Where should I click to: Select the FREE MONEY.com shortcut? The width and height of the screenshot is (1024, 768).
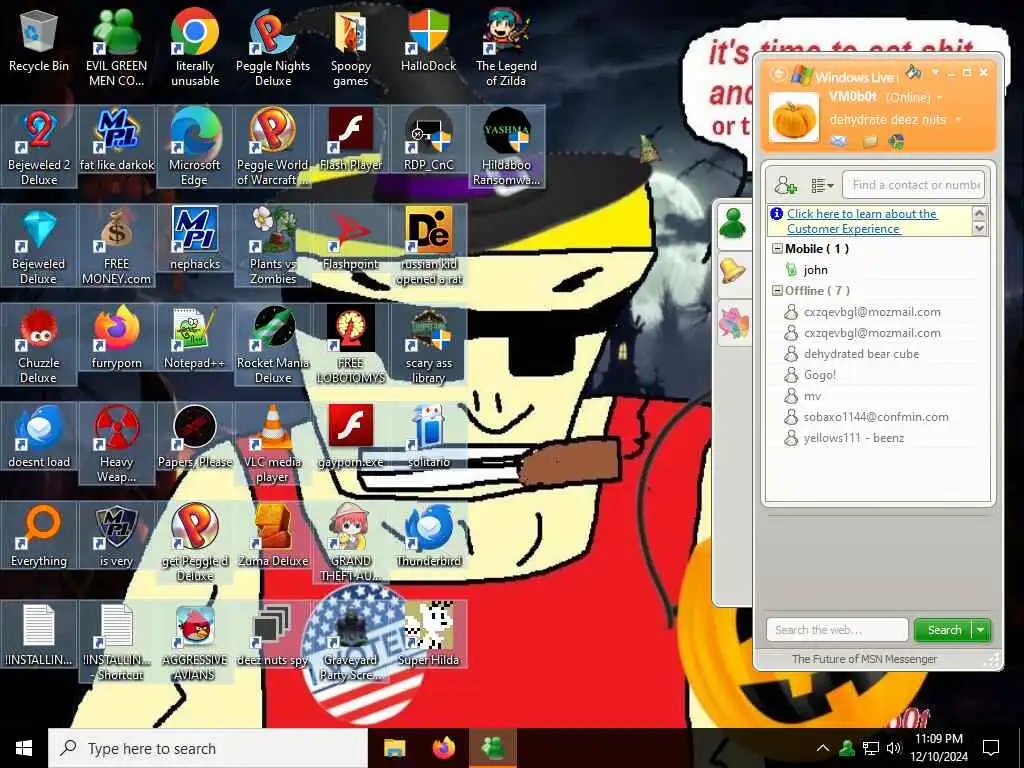click(116, 247)
